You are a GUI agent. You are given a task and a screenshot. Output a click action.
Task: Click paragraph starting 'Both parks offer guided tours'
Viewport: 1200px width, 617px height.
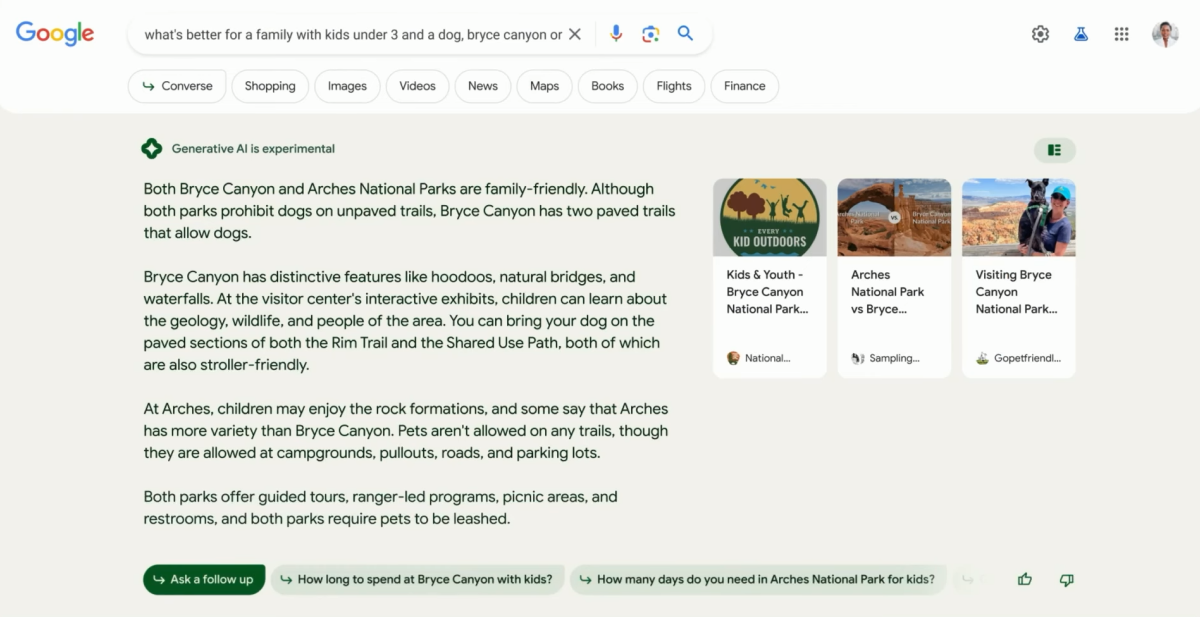380,508
